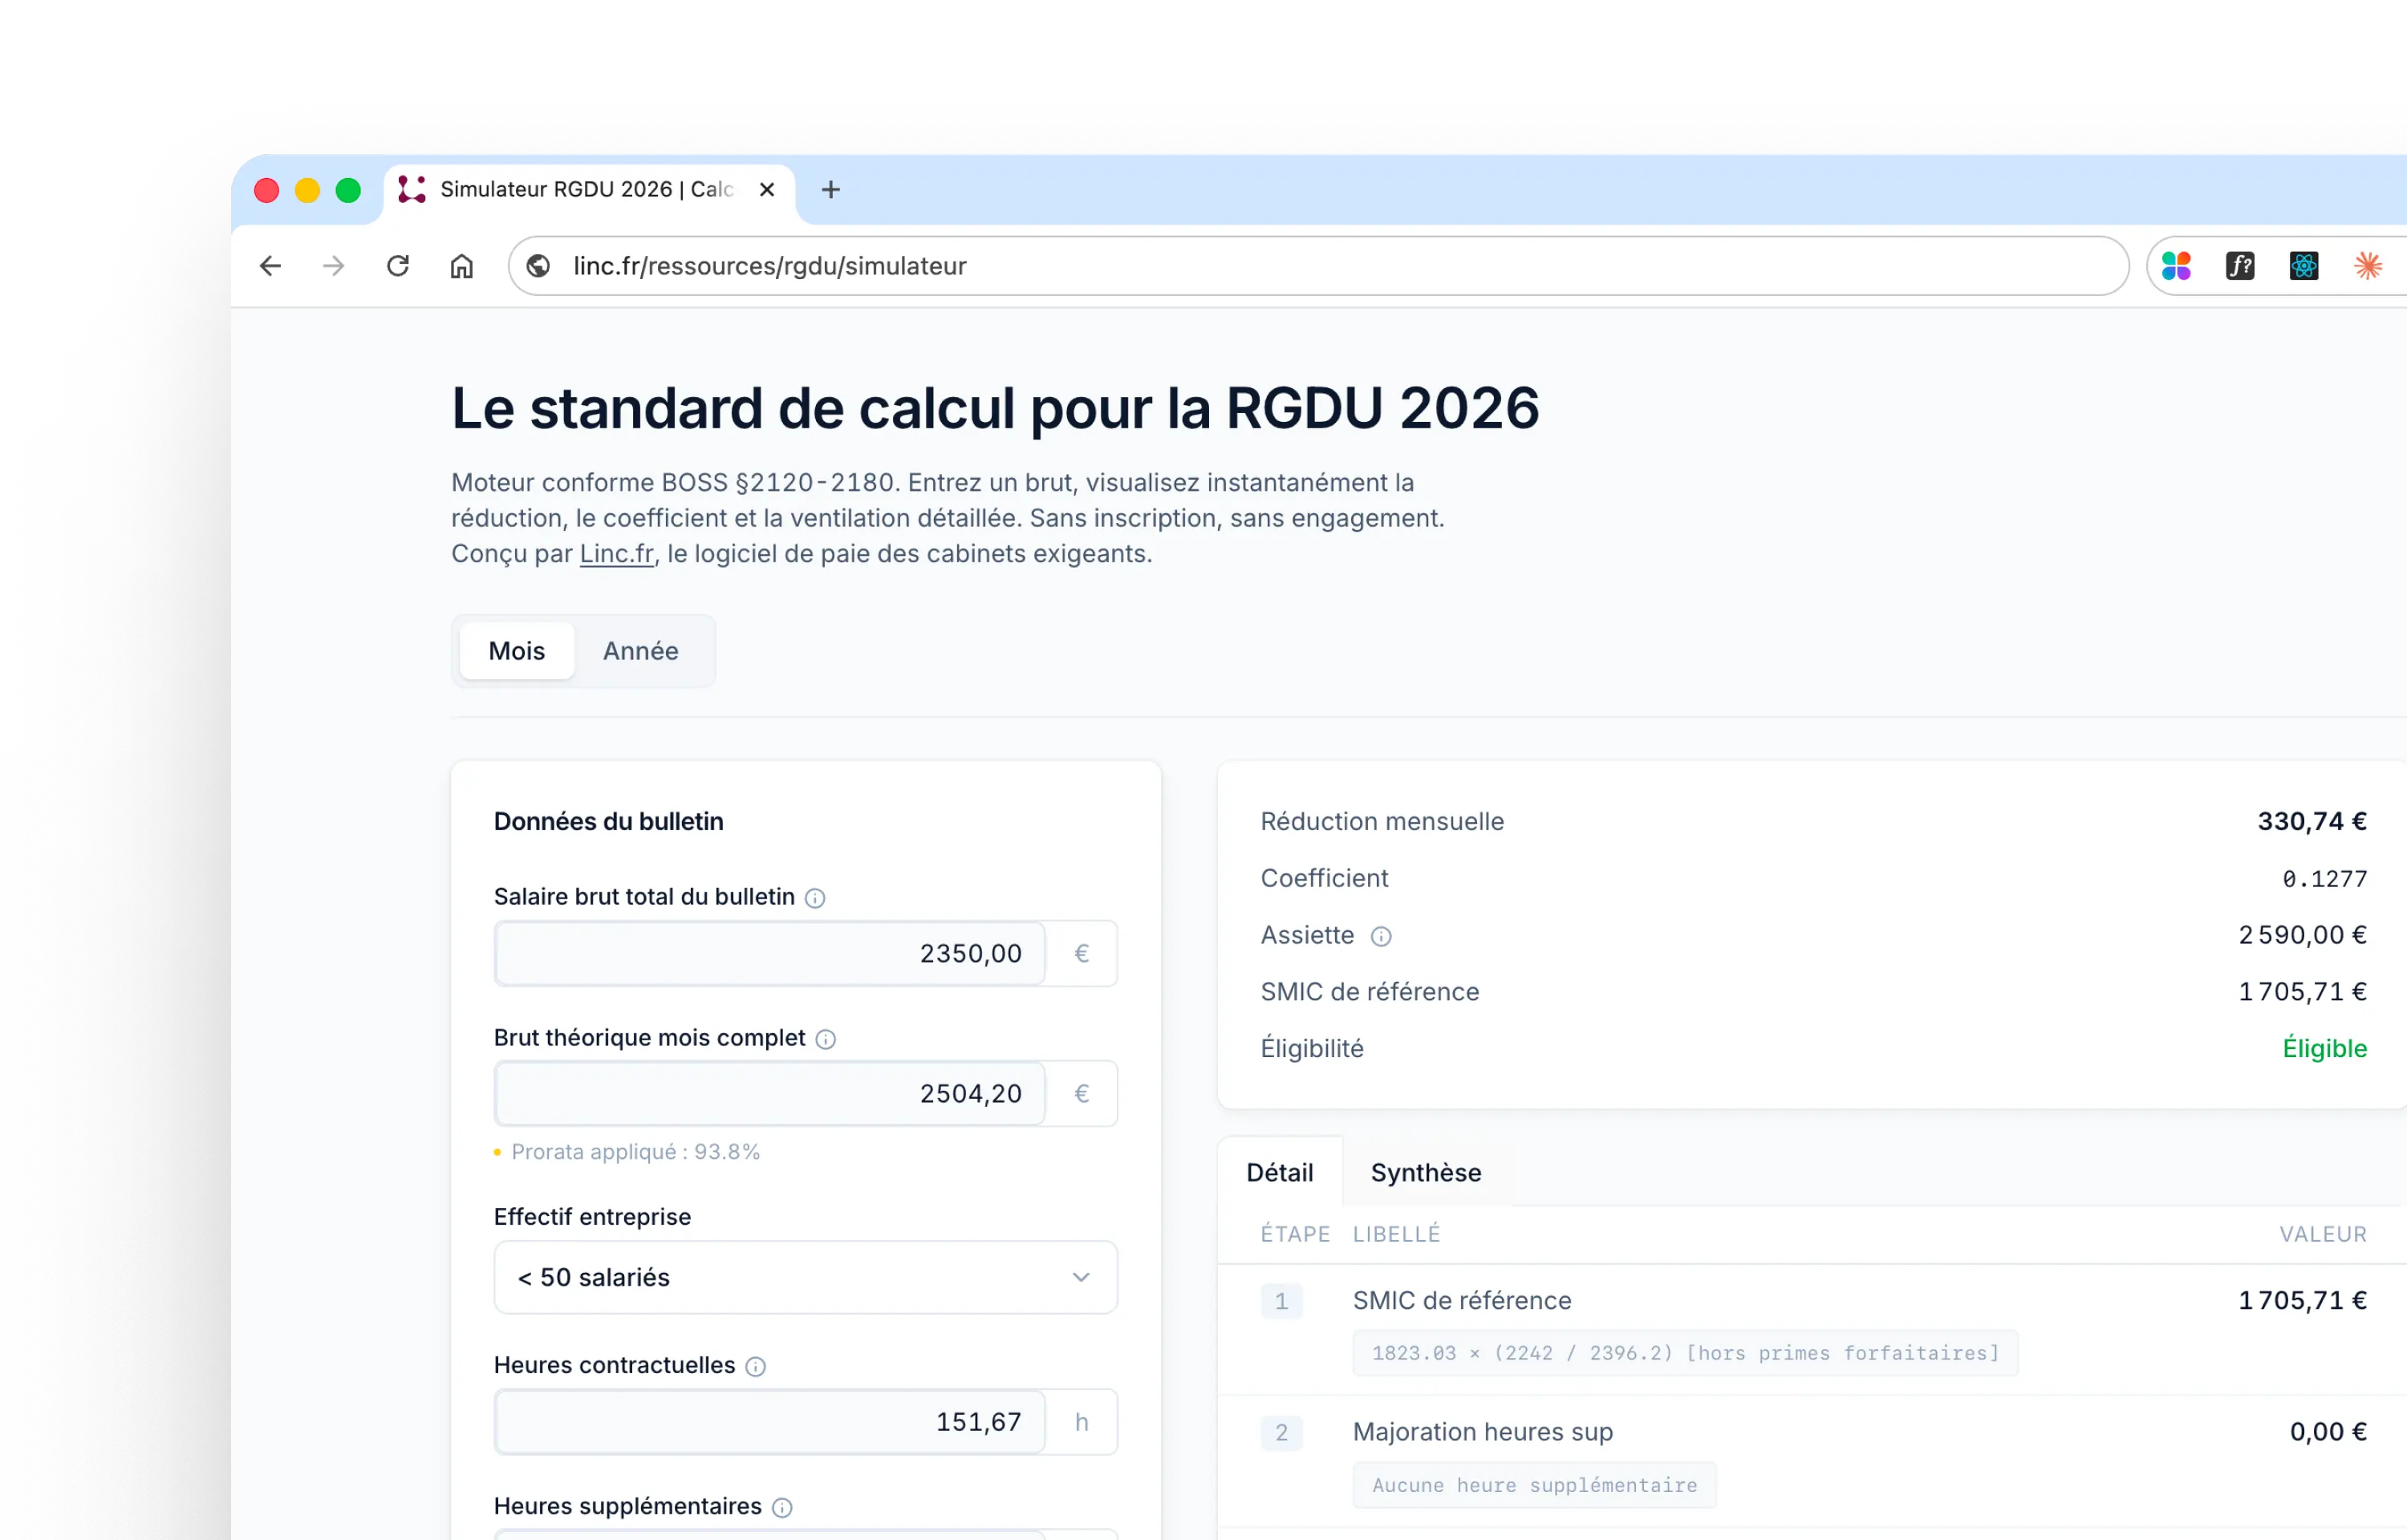This screenshot has width=2407, height=1540.
Task: Open the Linc.fr link in the description
Action: click(x=615, y=553)
